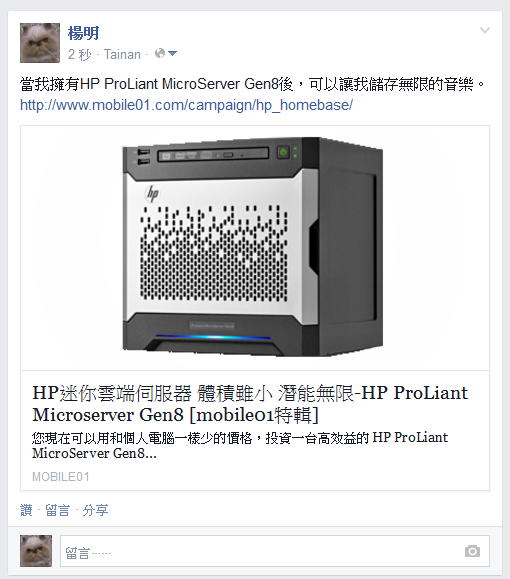This screenshot has width=510, height=579.
Task: Click the 分享 share link
Action: coord(95,510)
